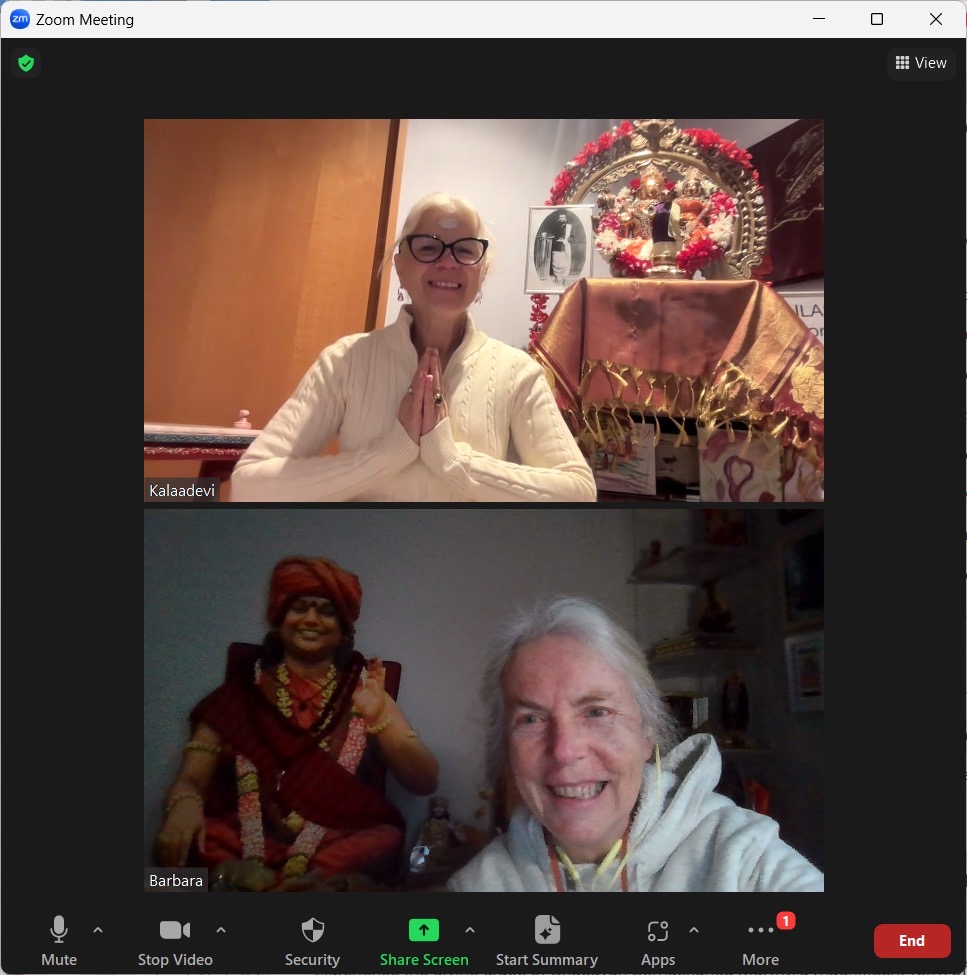Viewport: 967px width, 975px height.
Task: Click the Zoom logo in title bar
Action: point(19,19)
